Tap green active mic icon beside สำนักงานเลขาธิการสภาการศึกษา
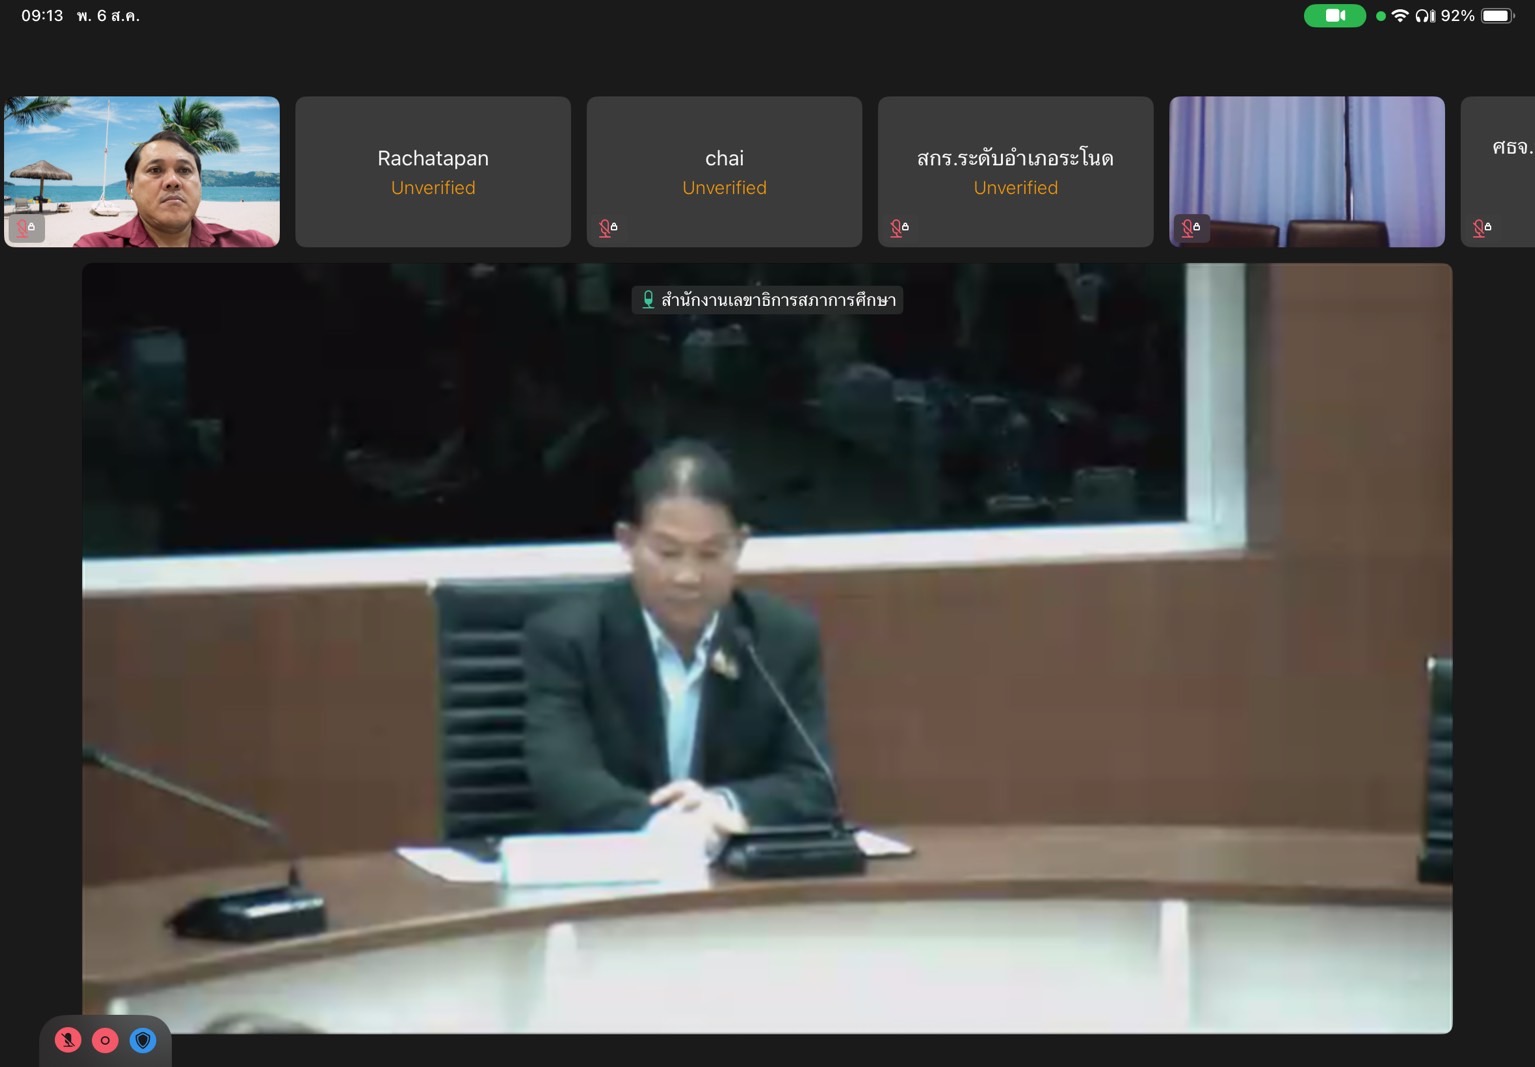The width and height of the screenshot is (1535, 1067). tap(648, 300)
